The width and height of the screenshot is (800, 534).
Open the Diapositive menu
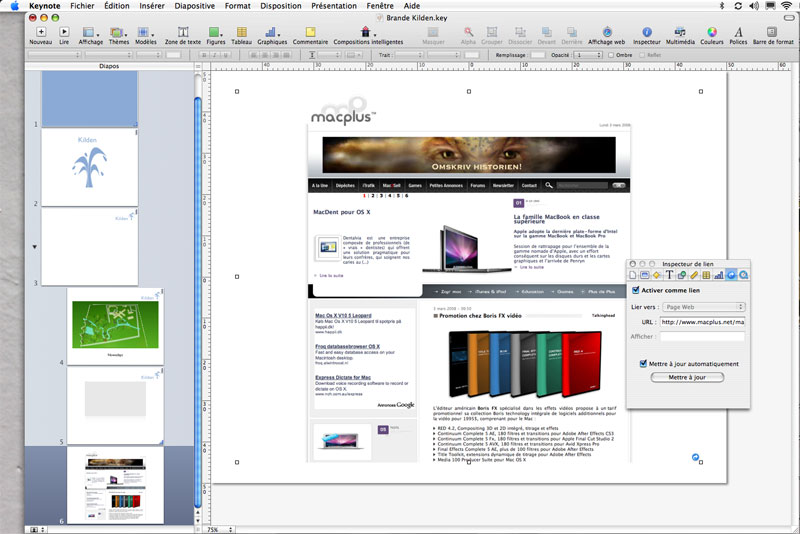coord(194,6)
